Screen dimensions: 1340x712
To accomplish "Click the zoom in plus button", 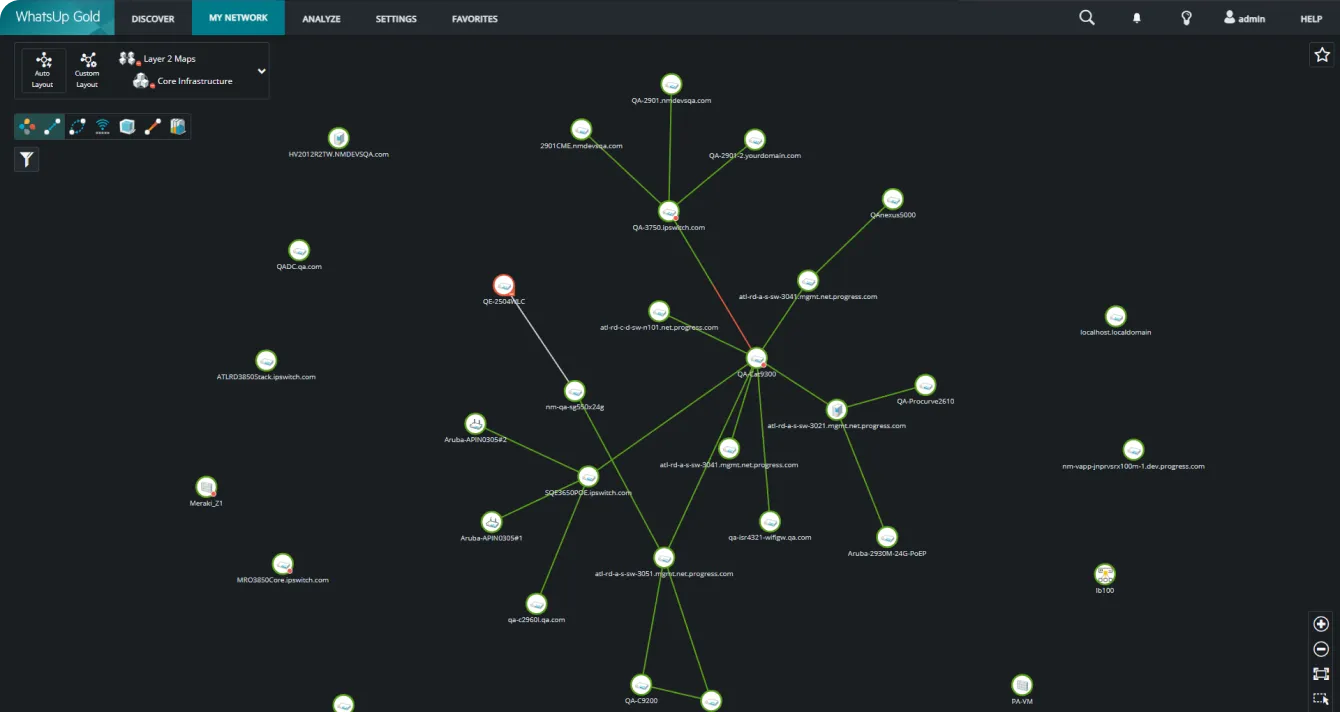I will [1321, 624].
